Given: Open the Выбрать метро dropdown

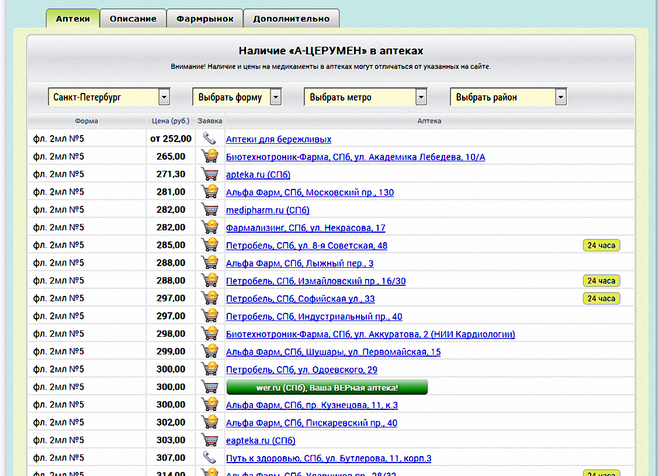Looking at the screenshot, I should (x=365, y=97).
